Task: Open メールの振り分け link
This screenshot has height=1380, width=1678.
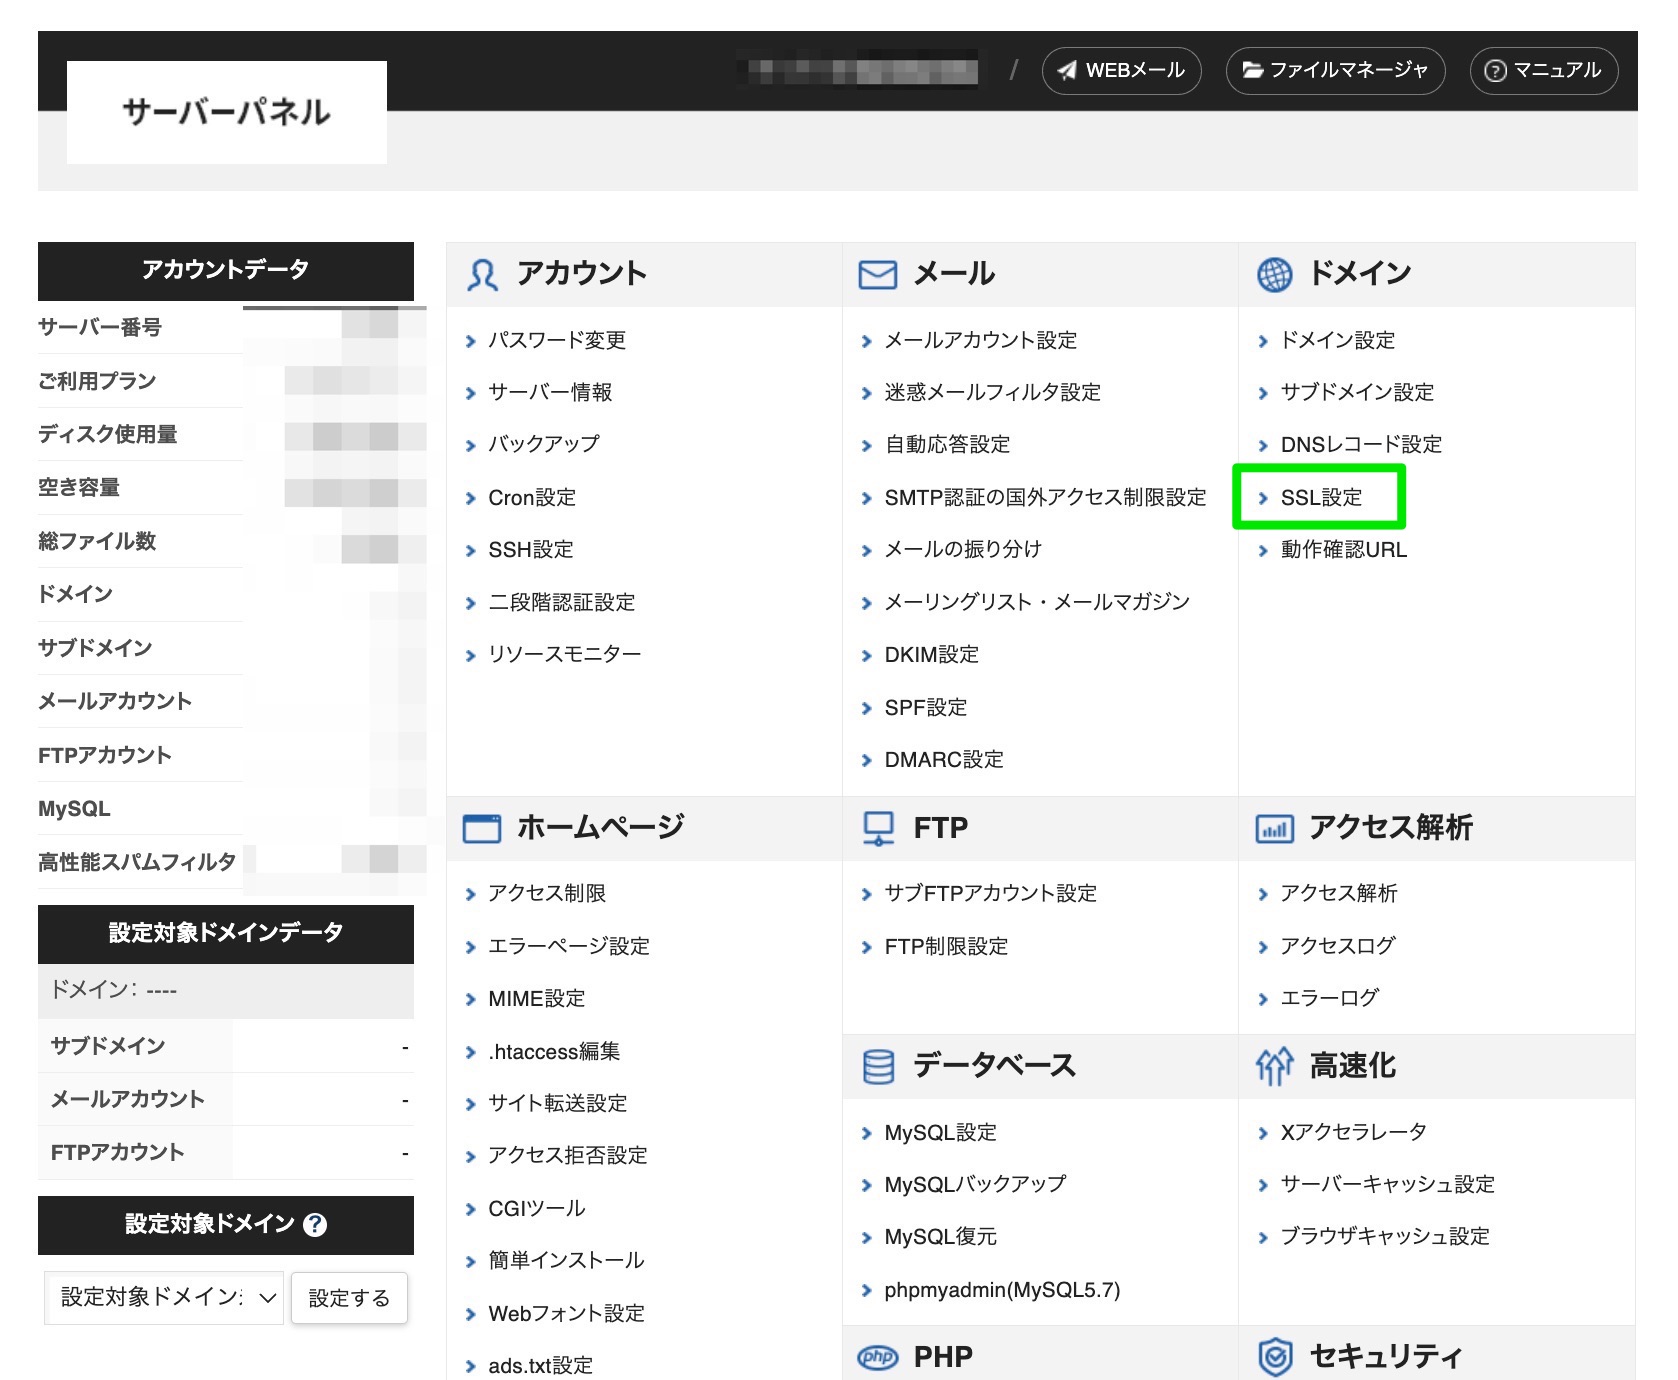Action: coord(963,549)
